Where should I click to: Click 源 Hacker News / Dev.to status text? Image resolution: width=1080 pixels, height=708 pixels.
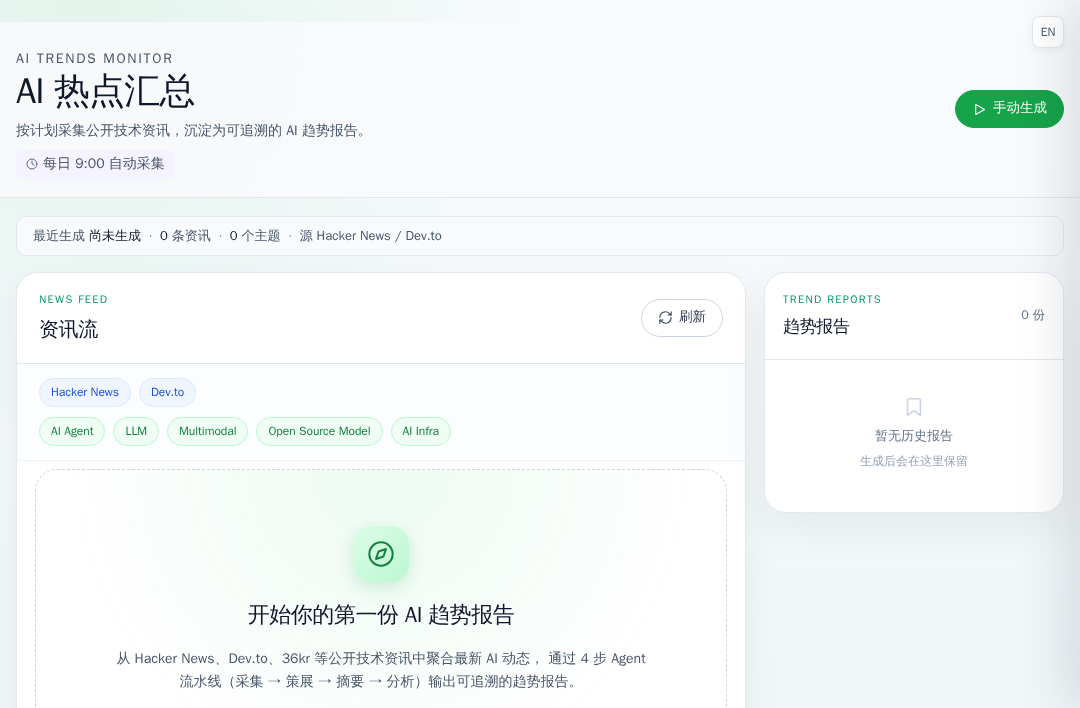371,236
